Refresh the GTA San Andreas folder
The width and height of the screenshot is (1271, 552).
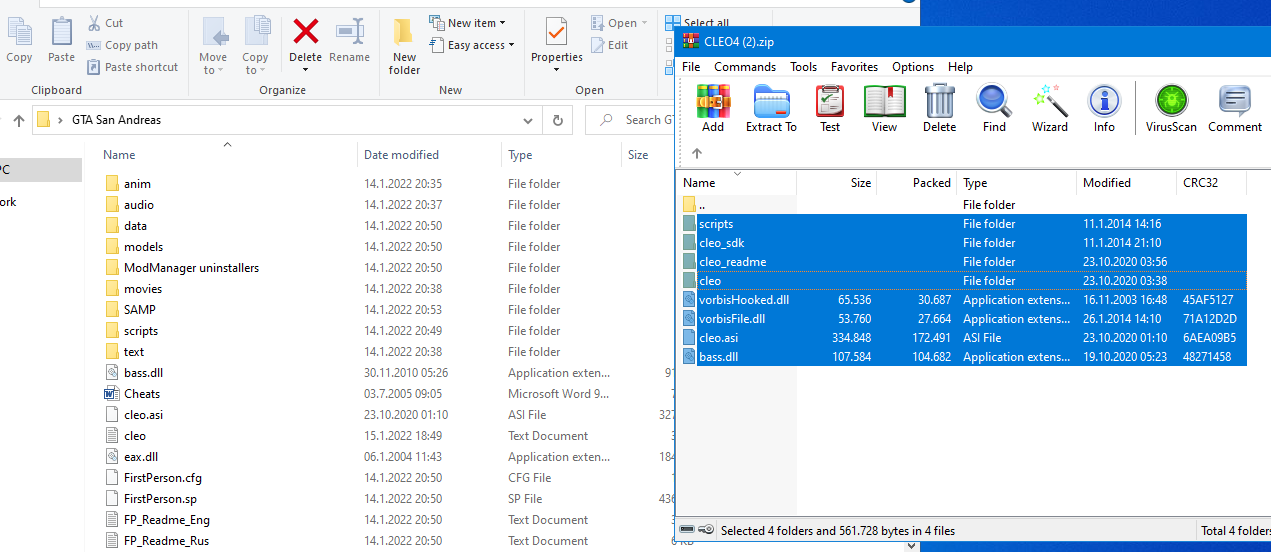[557, 120]
